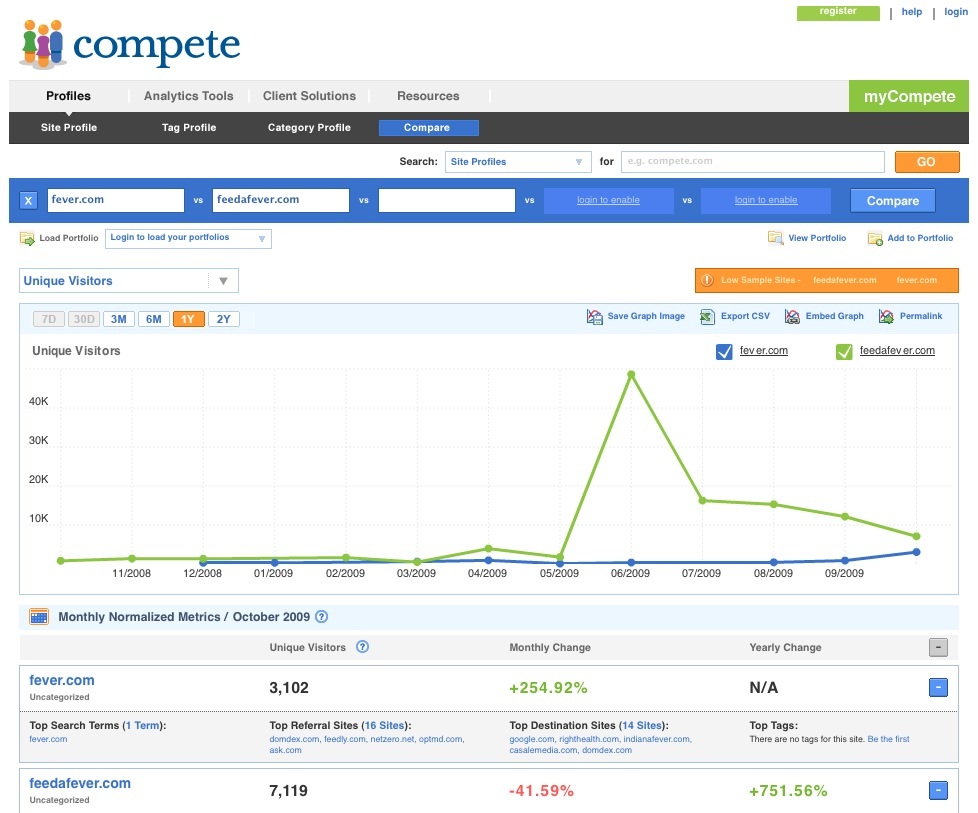Click first login to enable link
Image resolution: width=978 pixels, height=813 pixels.
pyautogui.click(x=608, y=200)
